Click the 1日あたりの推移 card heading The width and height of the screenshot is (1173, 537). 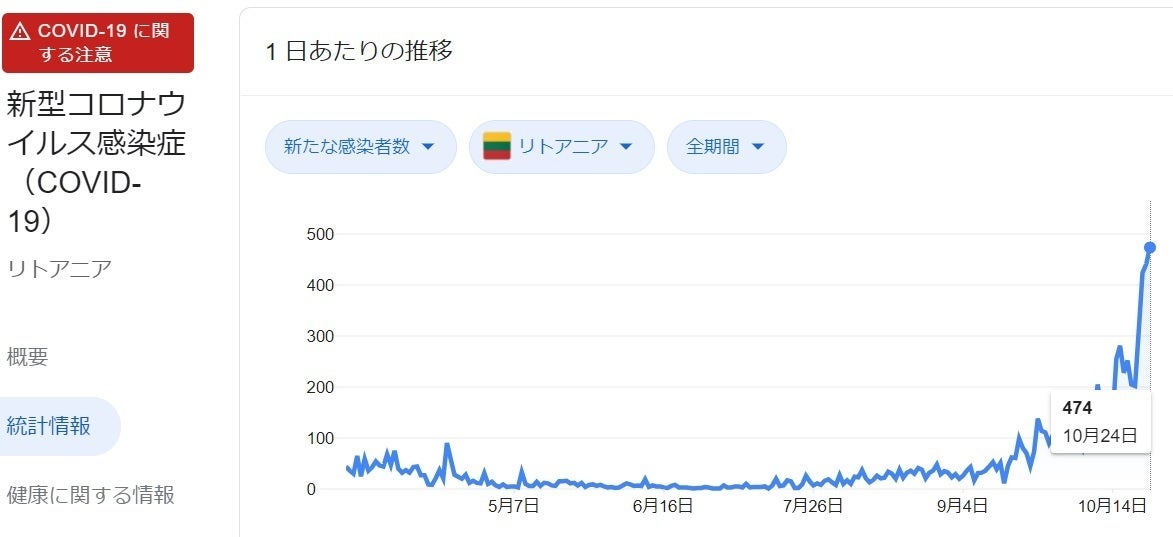pos(359,52)
